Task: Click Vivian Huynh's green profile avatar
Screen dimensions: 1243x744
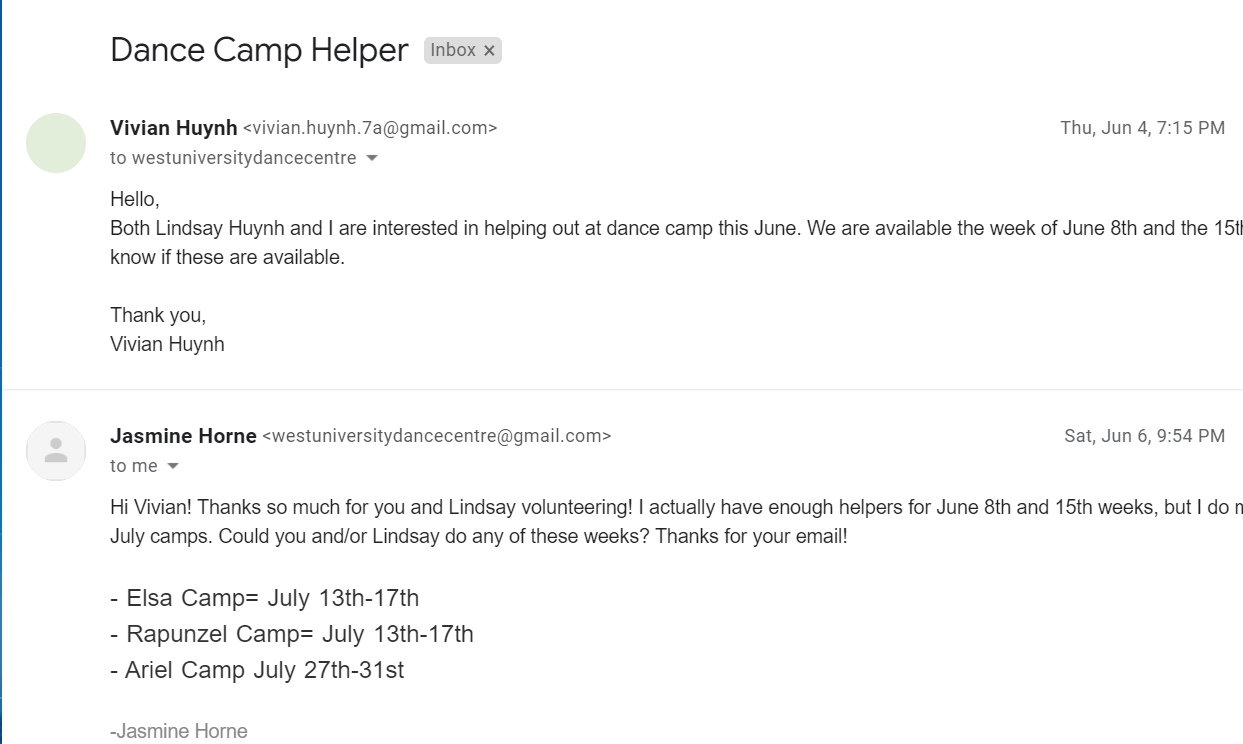Action: coord(56,143)
